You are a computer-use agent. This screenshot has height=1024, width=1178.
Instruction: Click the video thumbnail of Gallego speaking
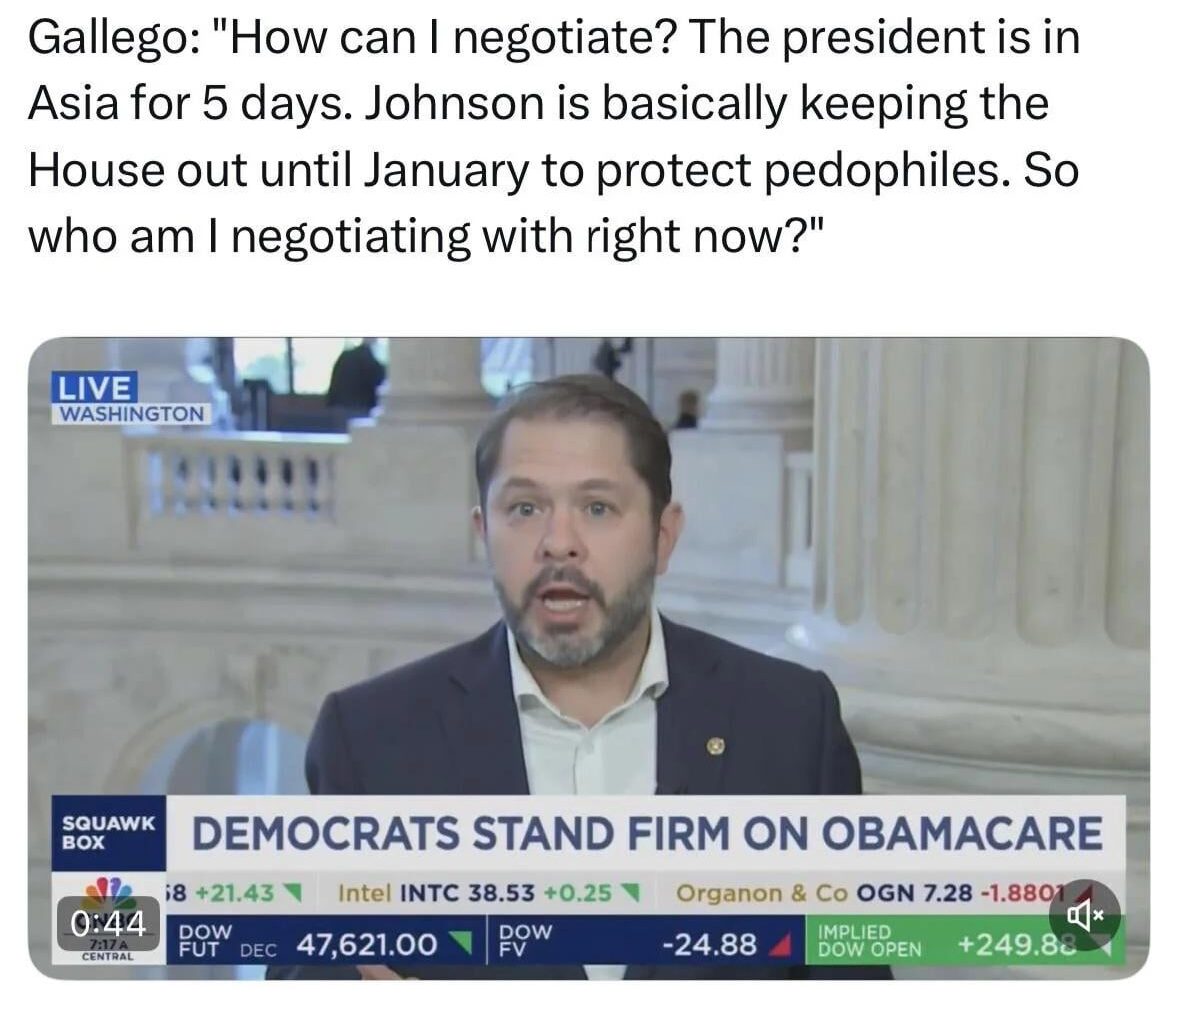tap(590, 600)
